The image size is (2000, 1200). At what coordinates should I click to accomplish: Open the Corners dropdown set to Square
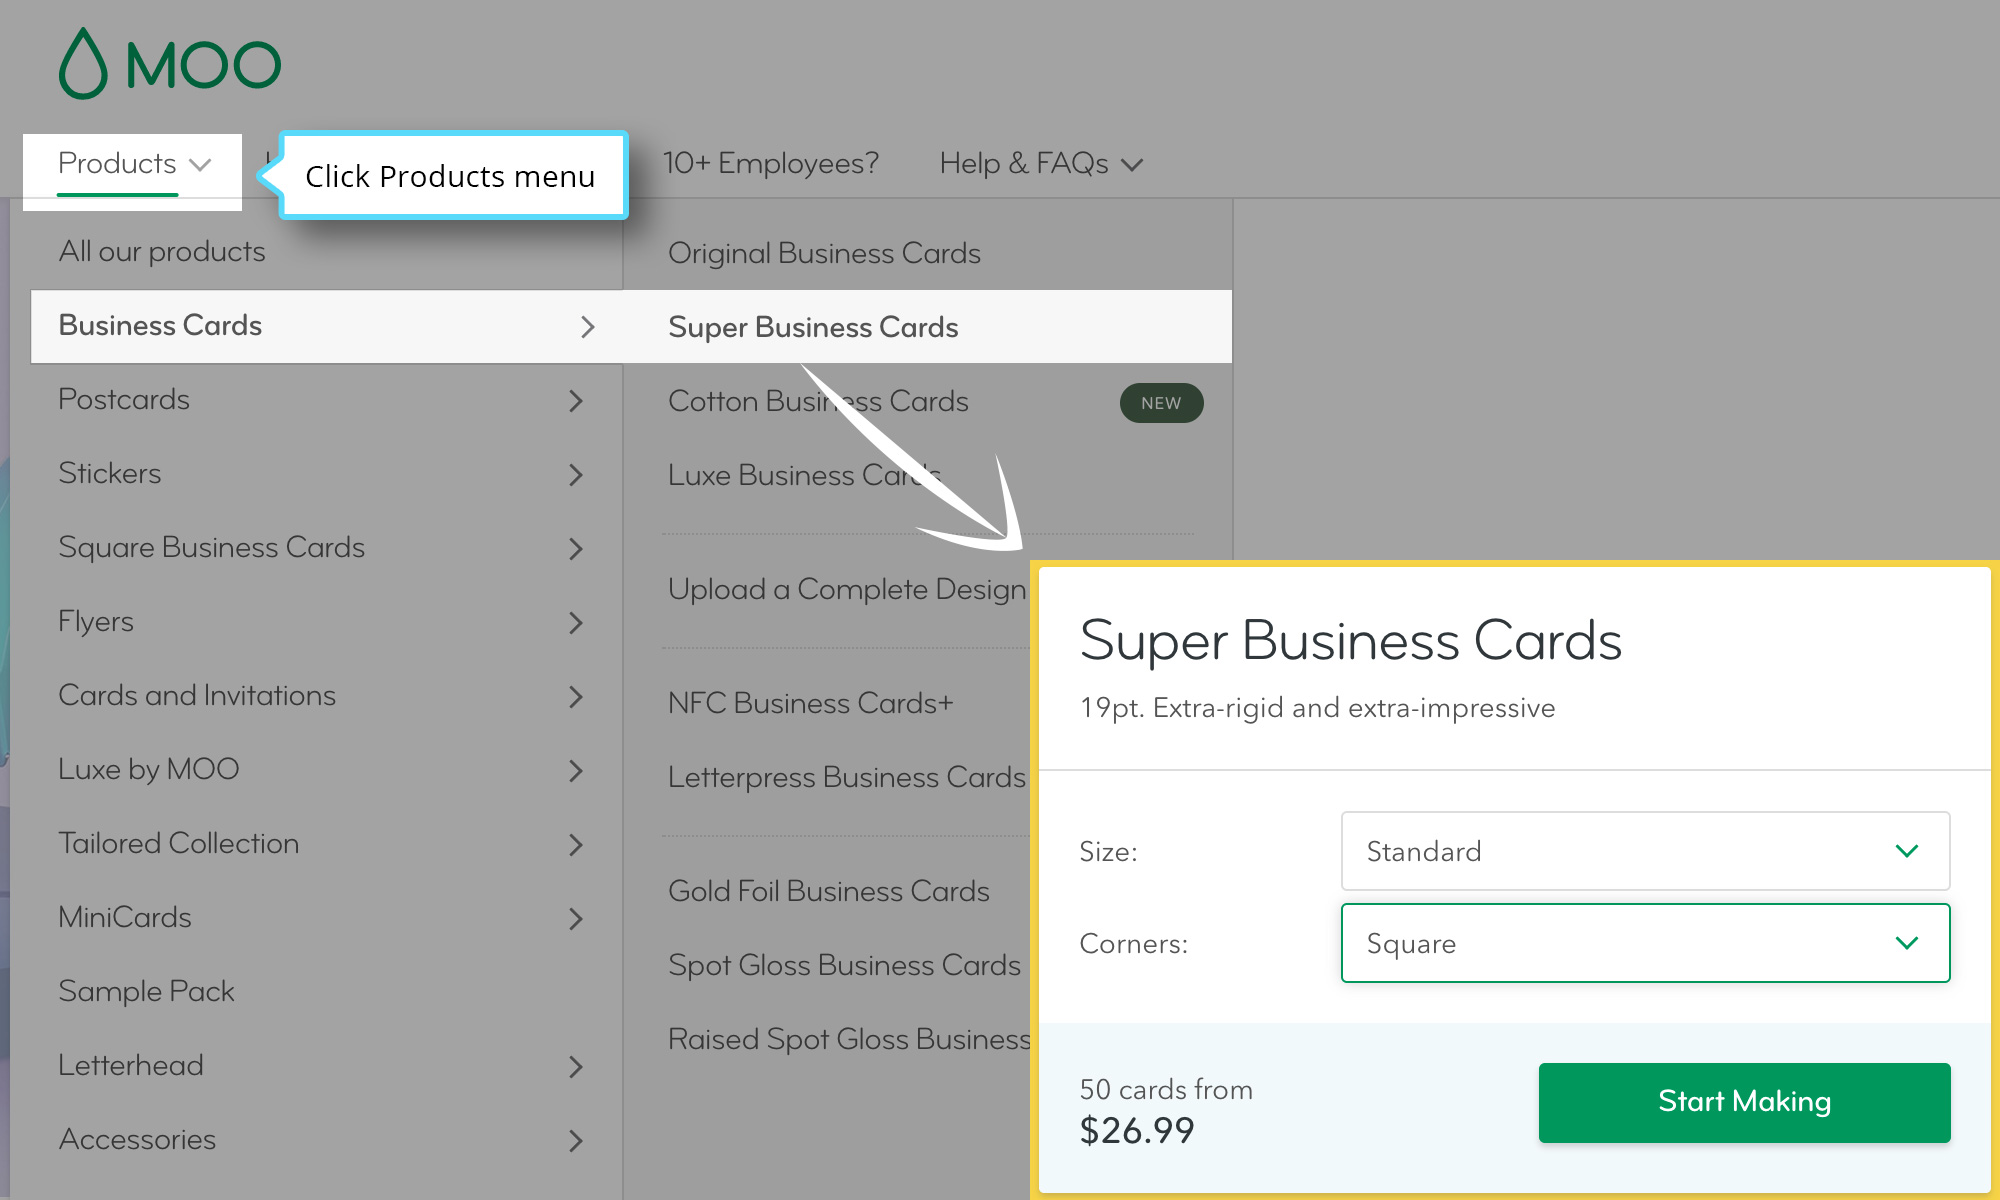(1645, 943)
